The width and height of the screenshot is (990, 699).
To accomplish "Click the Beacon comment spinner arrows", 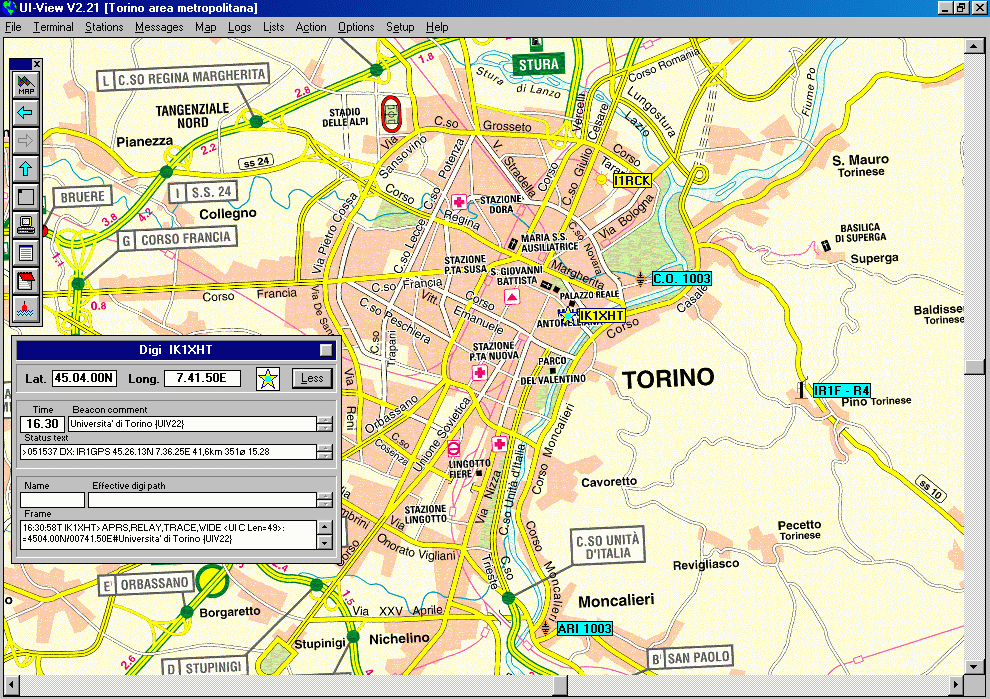I will pos(325,424).
